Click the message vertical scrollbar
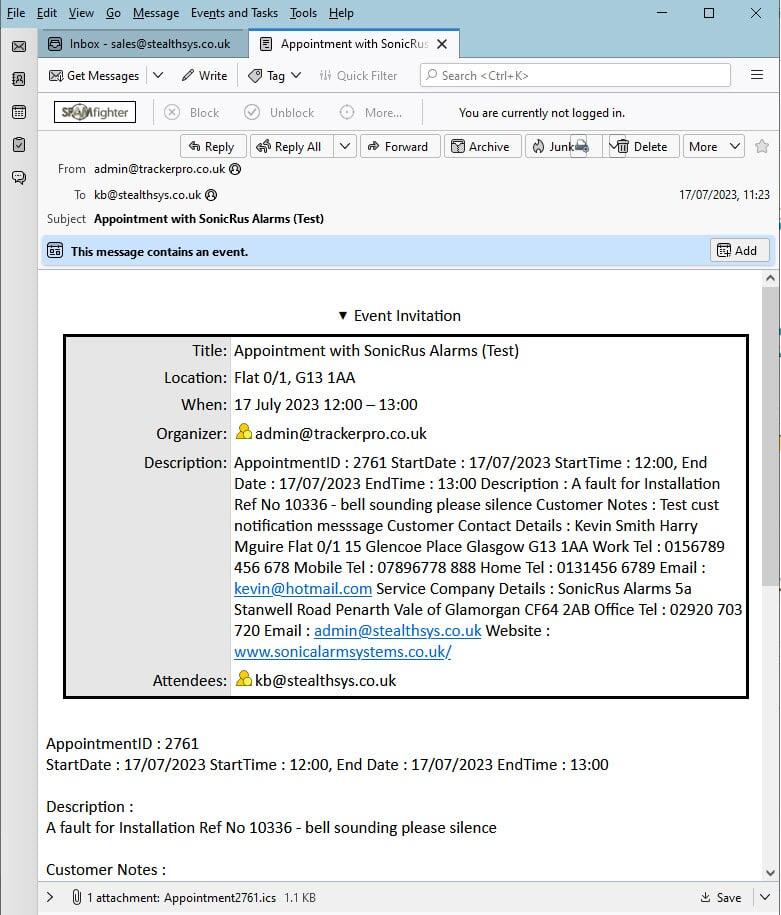 (769, 450)
